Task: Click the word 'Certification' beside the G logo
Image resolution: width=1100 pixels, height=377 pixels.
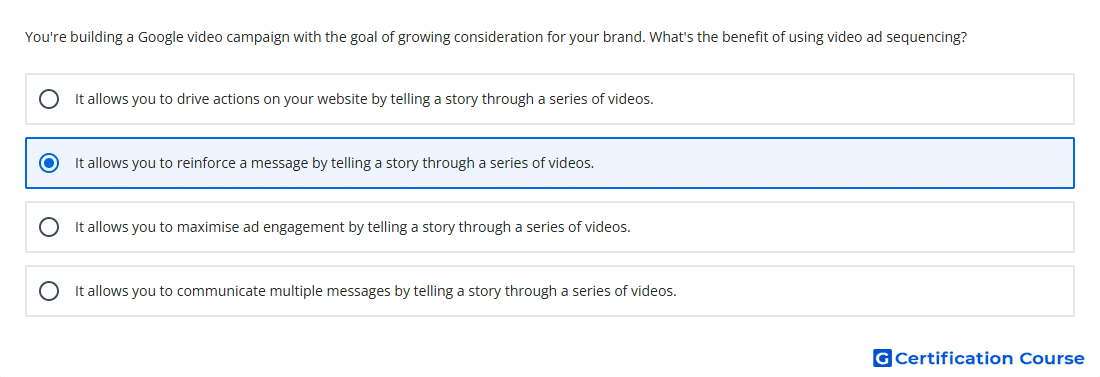Action: 954,358
